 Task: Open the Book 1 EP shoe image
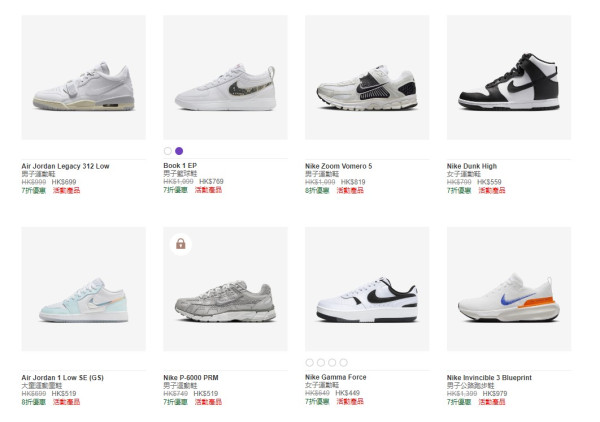225,77
